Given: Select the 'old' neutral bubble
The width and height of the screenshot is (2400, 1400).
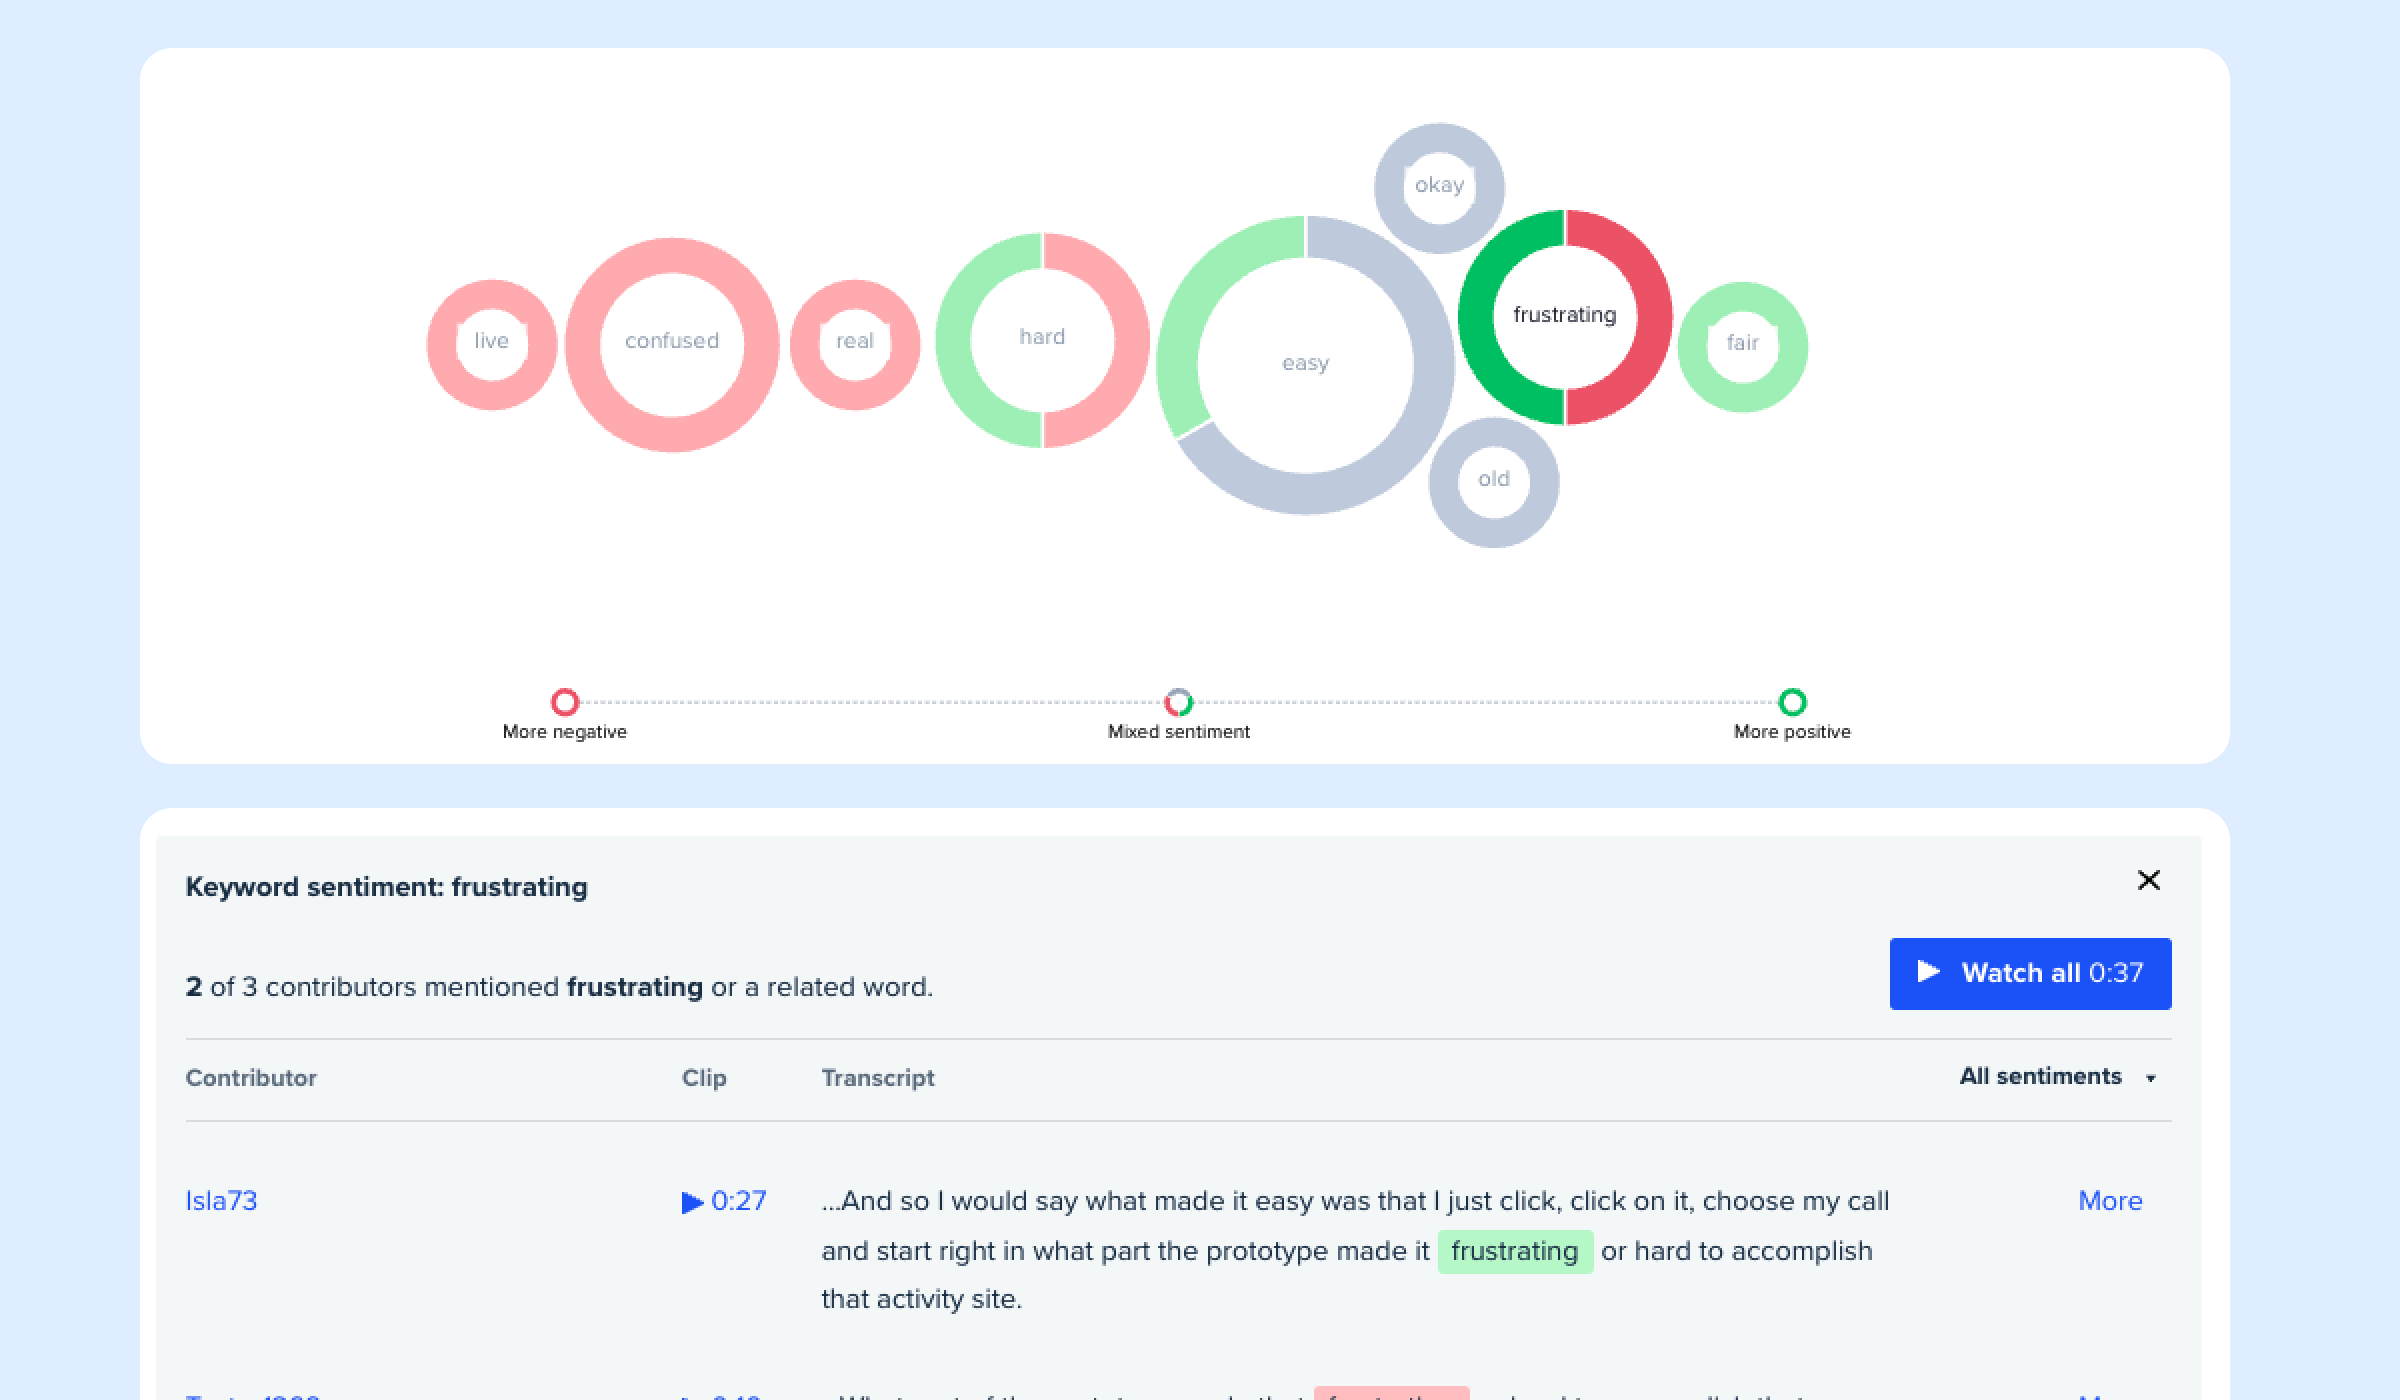Looking at the screenshot, I should tap(1494, 479).
